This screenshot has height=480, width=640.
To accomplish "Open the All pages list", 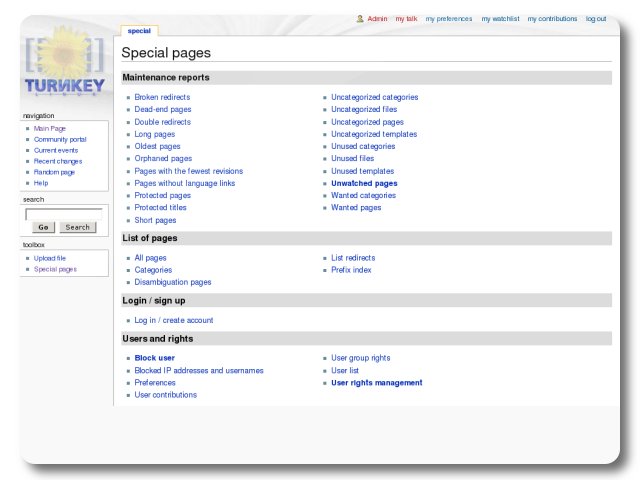I will pos(150,258).
